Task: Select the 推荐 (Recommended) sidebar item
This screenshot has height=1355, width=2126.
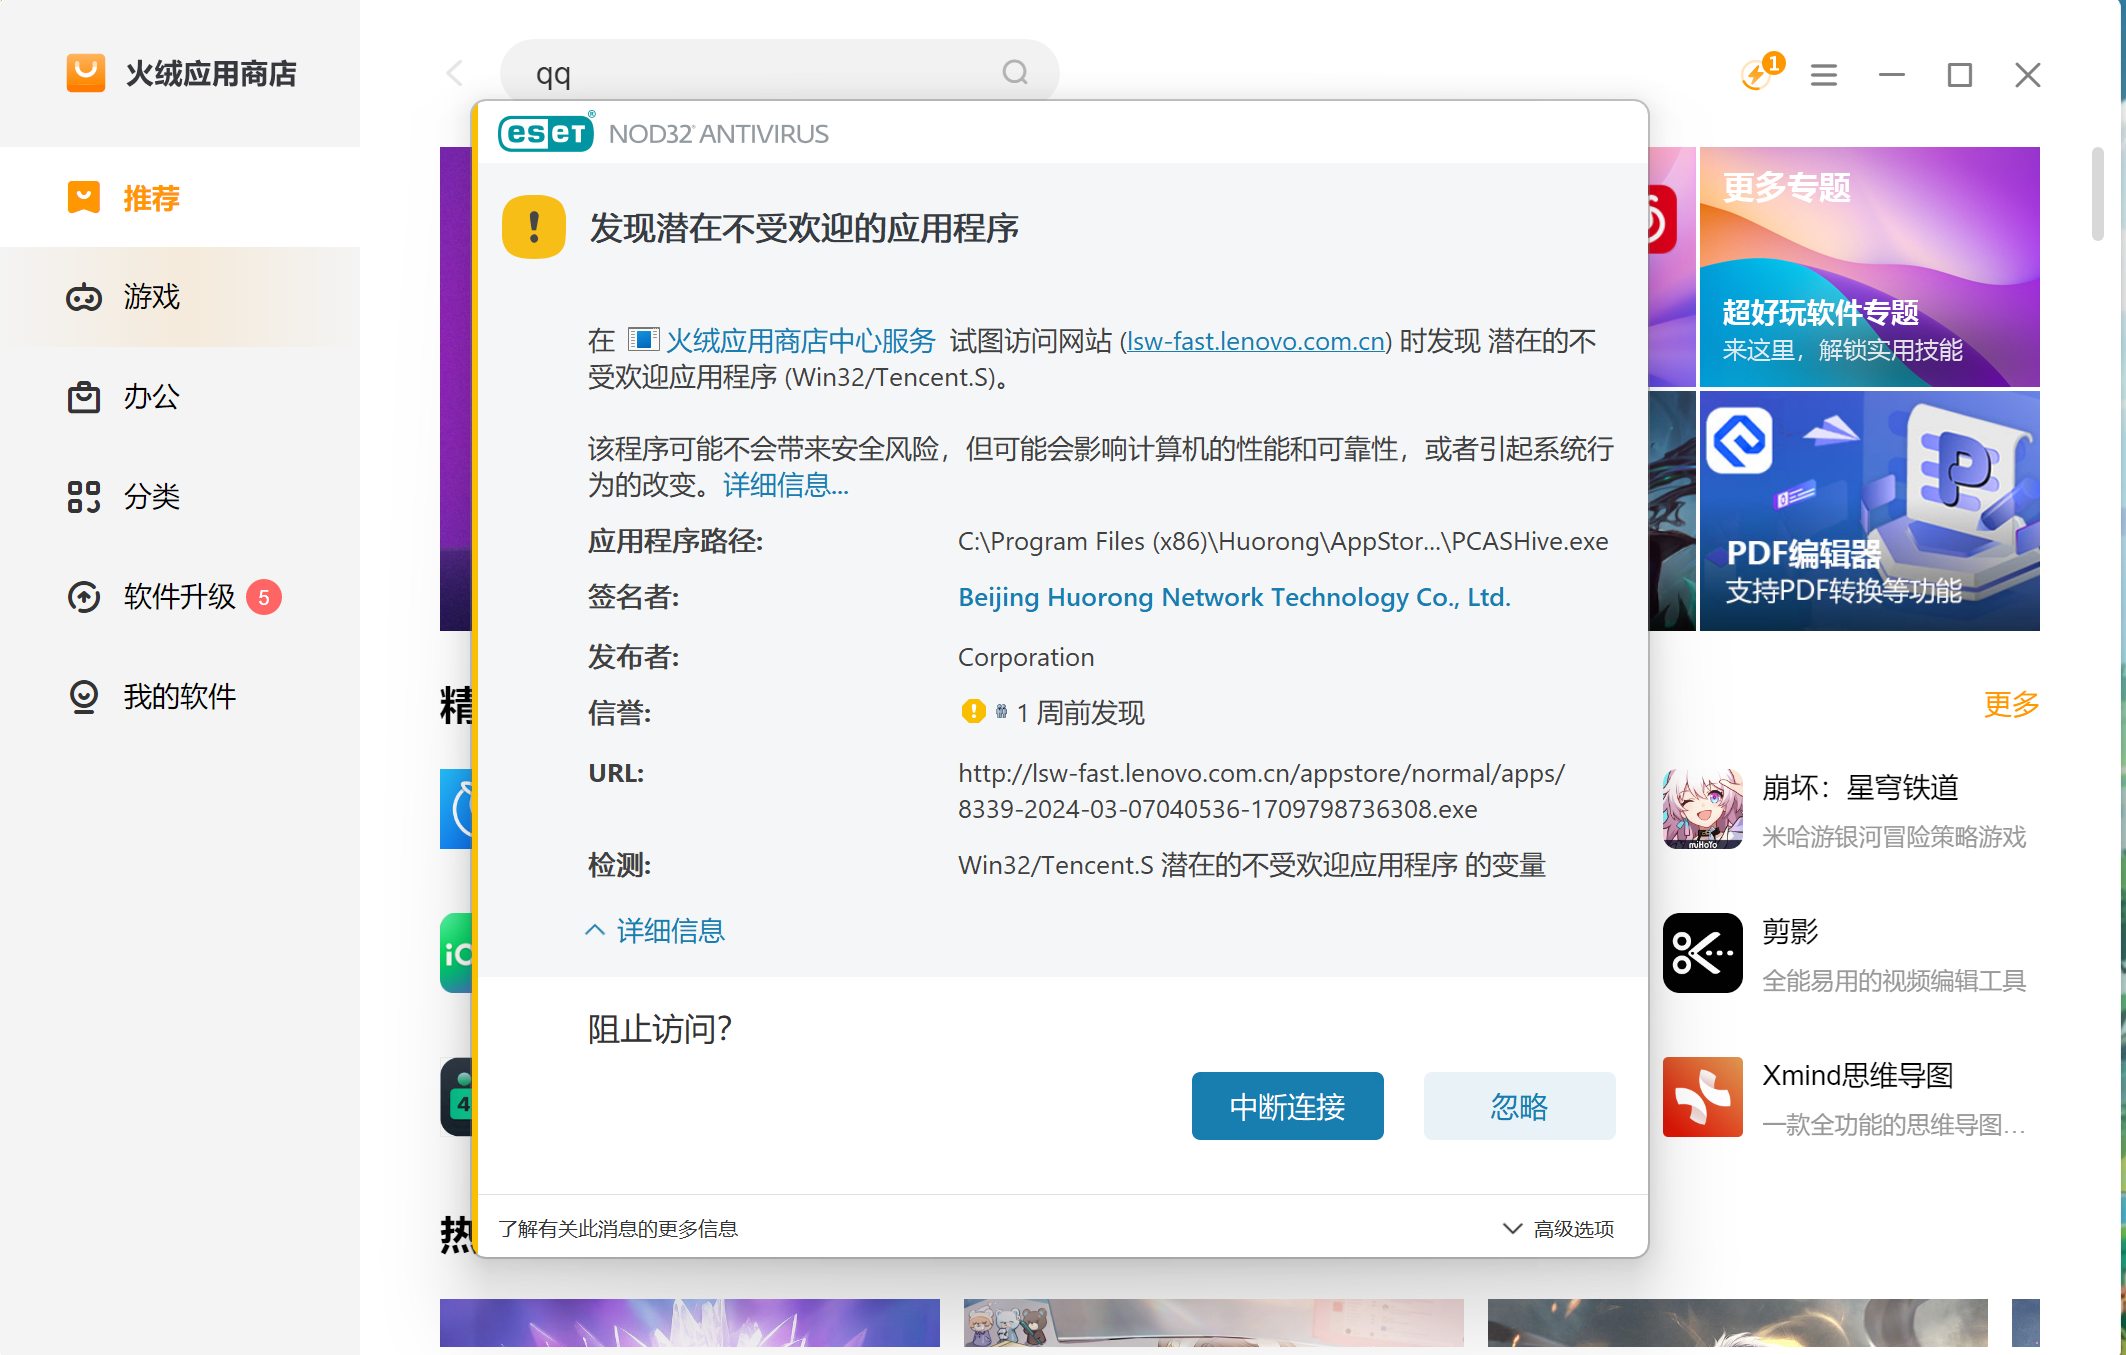Action: [149, 198]
